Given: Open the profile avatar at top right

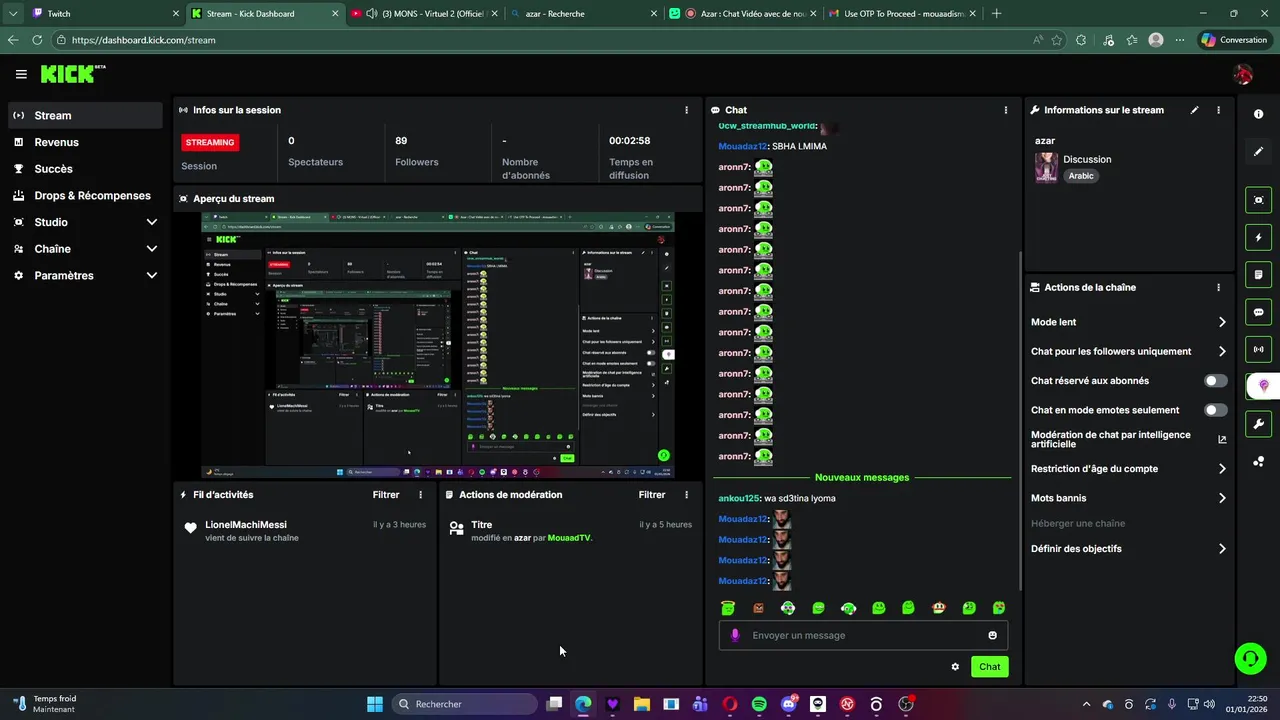Looking at the screenshot, I should (1243, 74).
